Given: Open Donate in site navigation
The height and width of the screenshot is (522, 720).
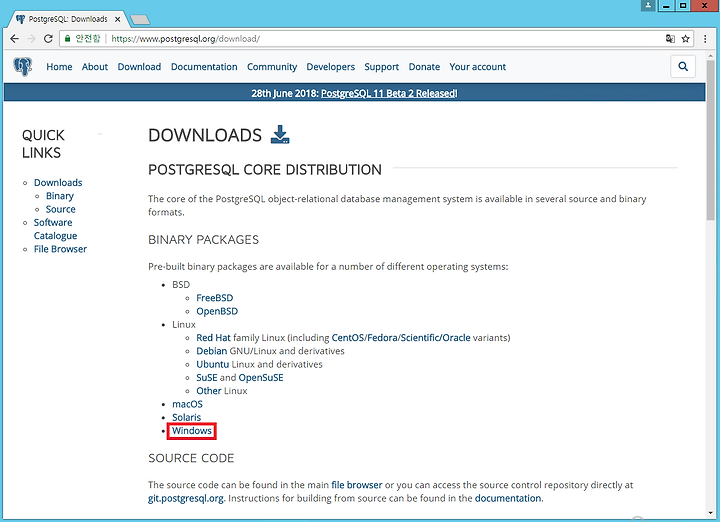Looking at the screenshot, I should coord(424,67).
